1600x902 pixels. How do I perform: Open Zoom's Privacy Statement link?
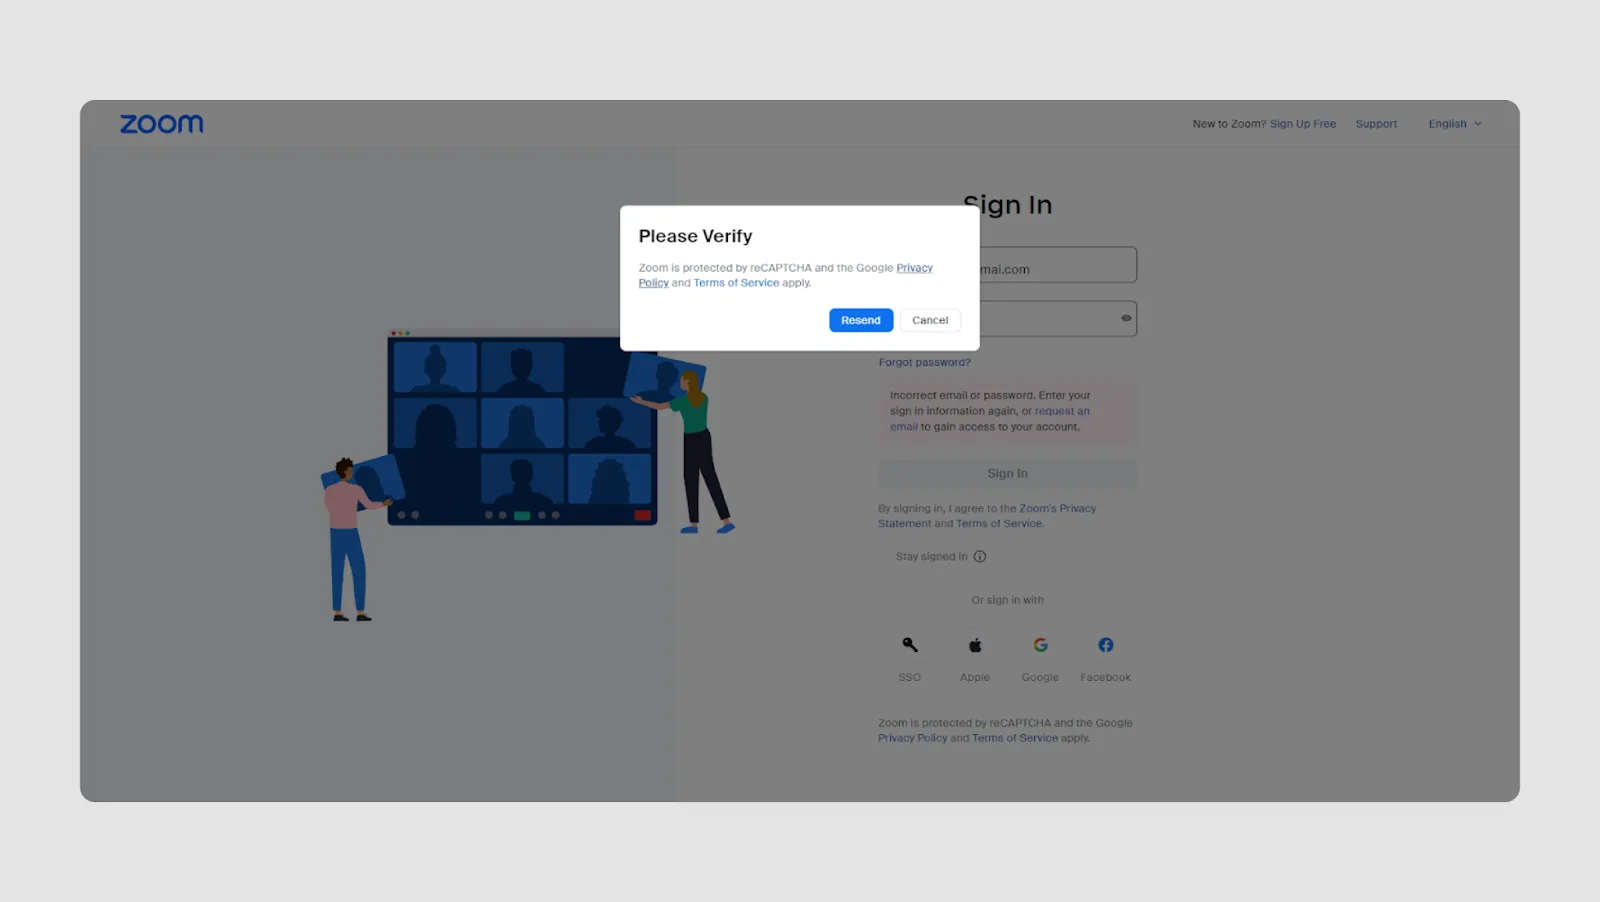1057,509
